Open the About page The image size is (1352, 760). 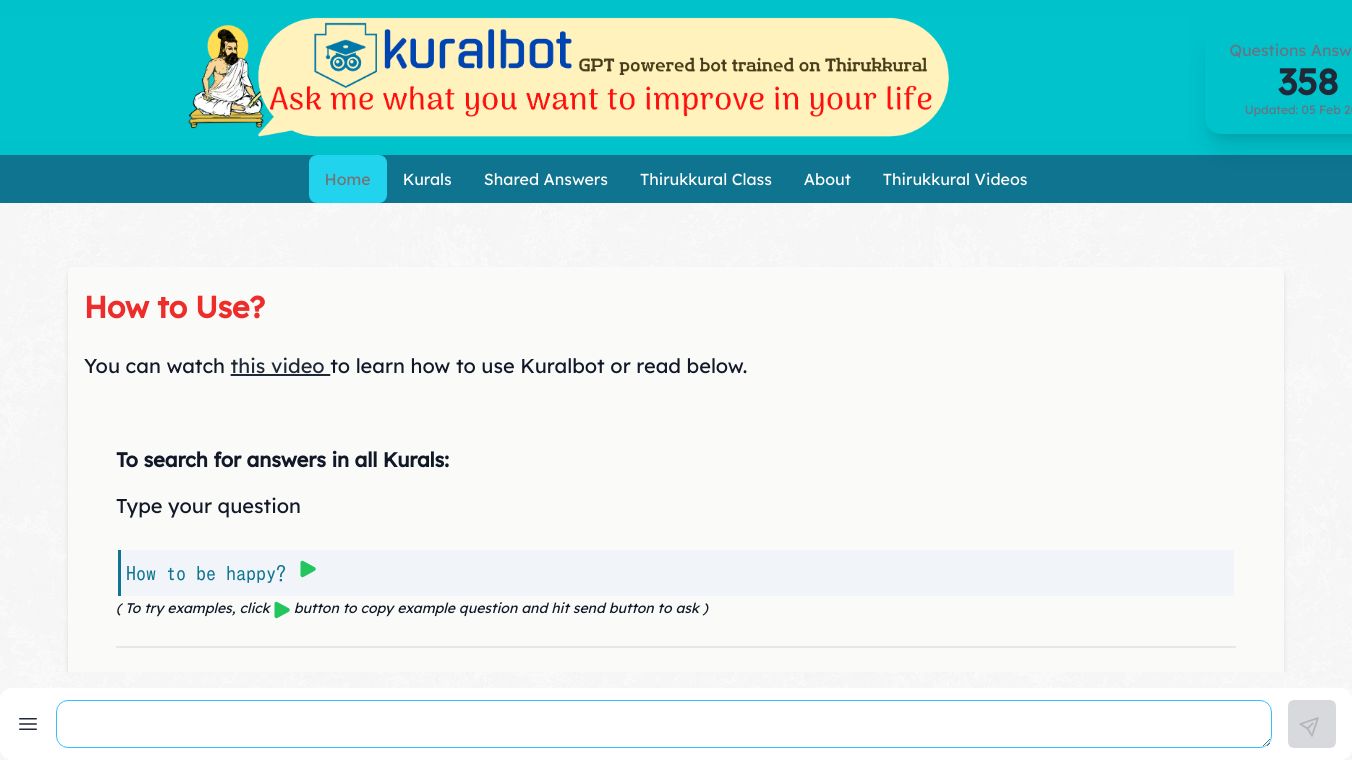[x=827, y=179]
